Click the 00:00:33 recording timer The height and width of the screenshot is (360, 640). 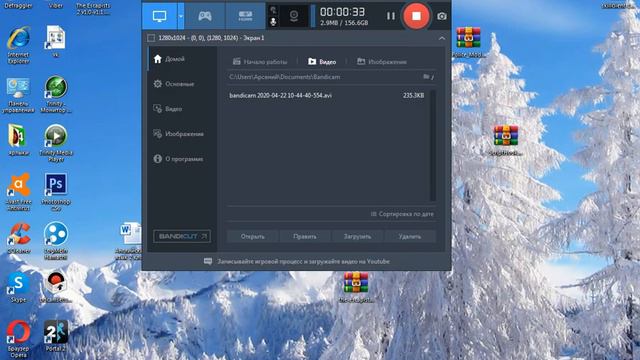pyautogui.click(x=342, y=12)
